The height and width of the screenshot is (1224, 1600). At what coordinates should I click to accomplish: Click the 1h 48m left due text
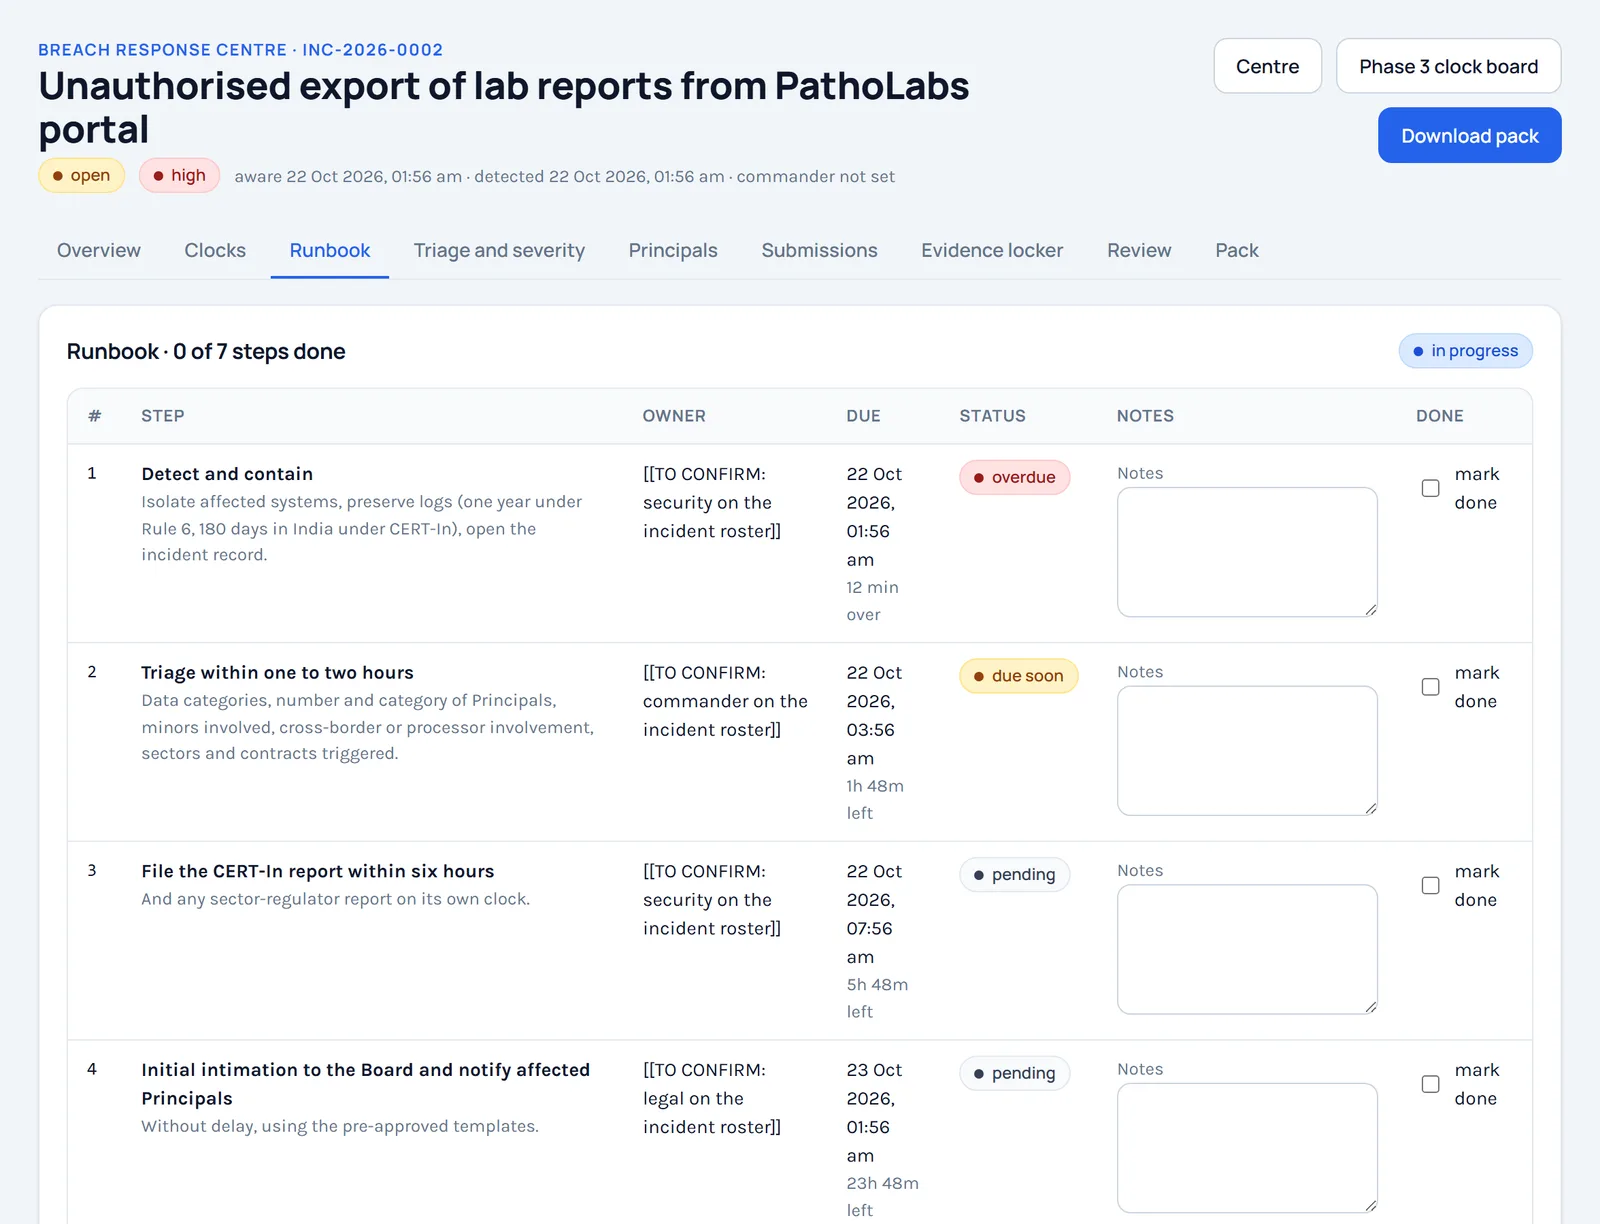(x=875, y=800)
